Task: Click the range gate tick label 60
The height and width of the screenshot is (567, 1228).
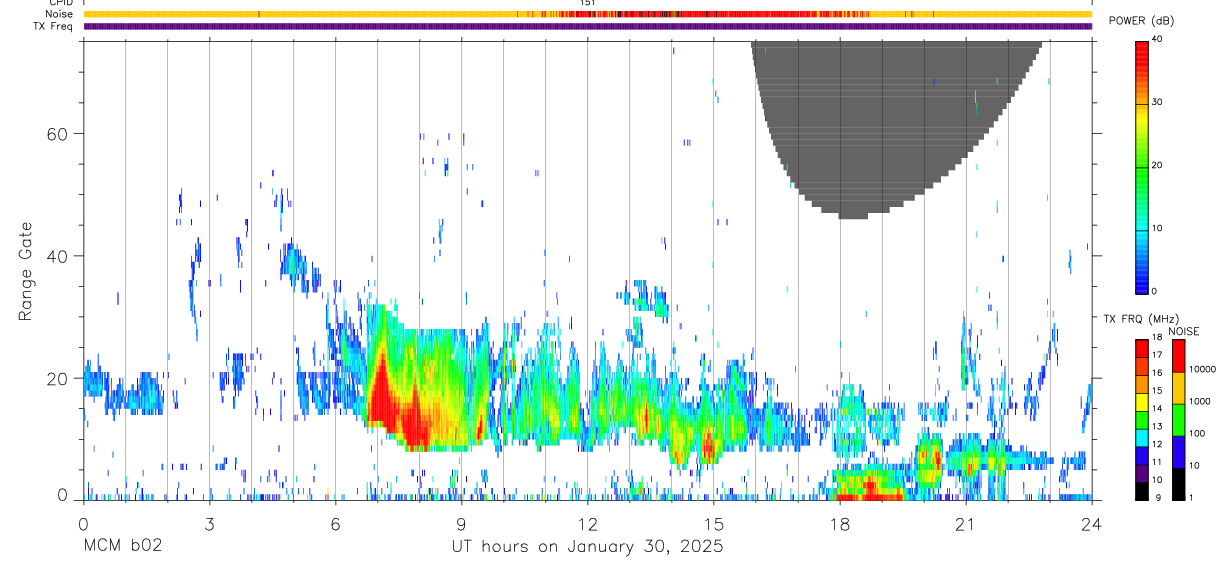Action: 58,134
